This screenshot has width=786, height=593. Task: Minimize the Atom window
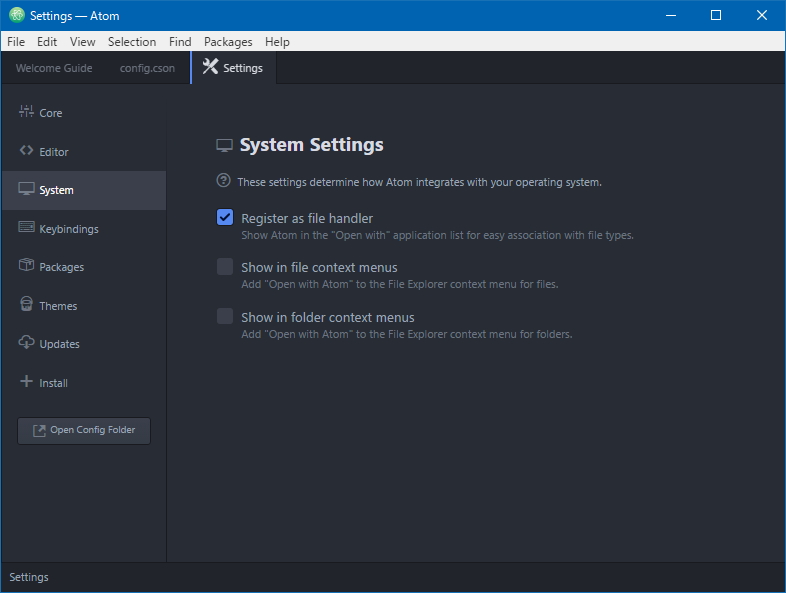[671, 16]
